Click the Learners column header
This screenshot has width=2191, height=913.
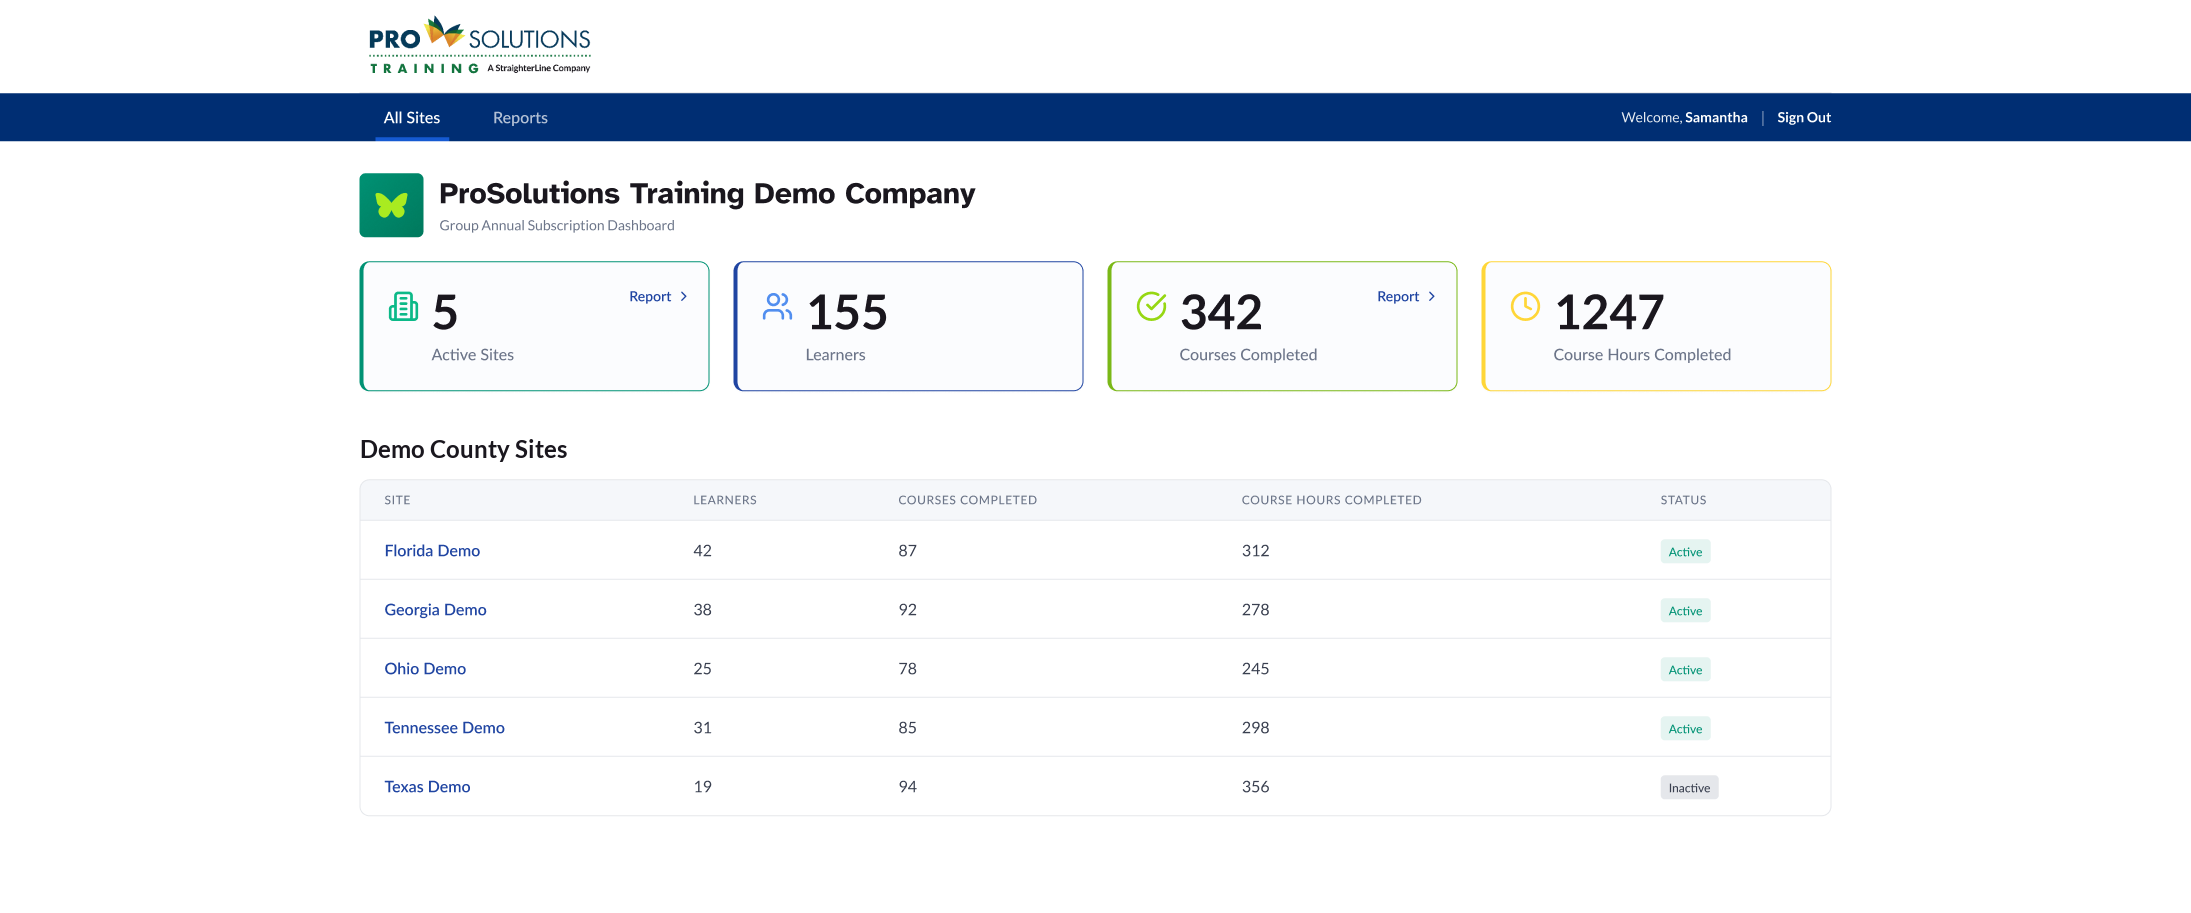click(725, 500)
